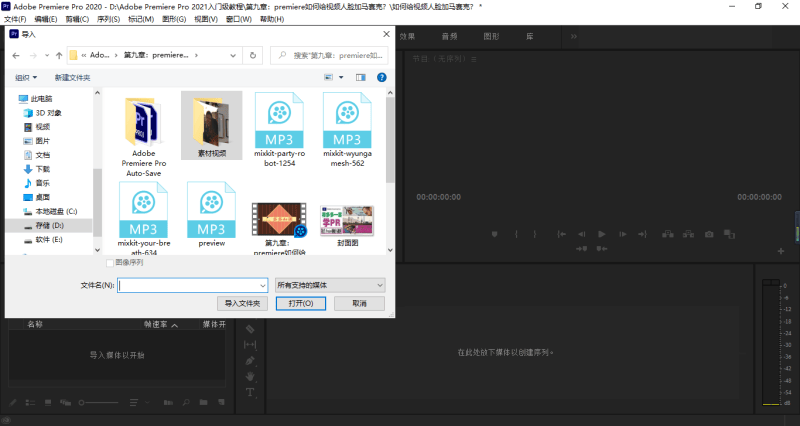Toggle the 图像序列 checkbox
The width and height of the screenshot is (800, 426).
point(110,263)
